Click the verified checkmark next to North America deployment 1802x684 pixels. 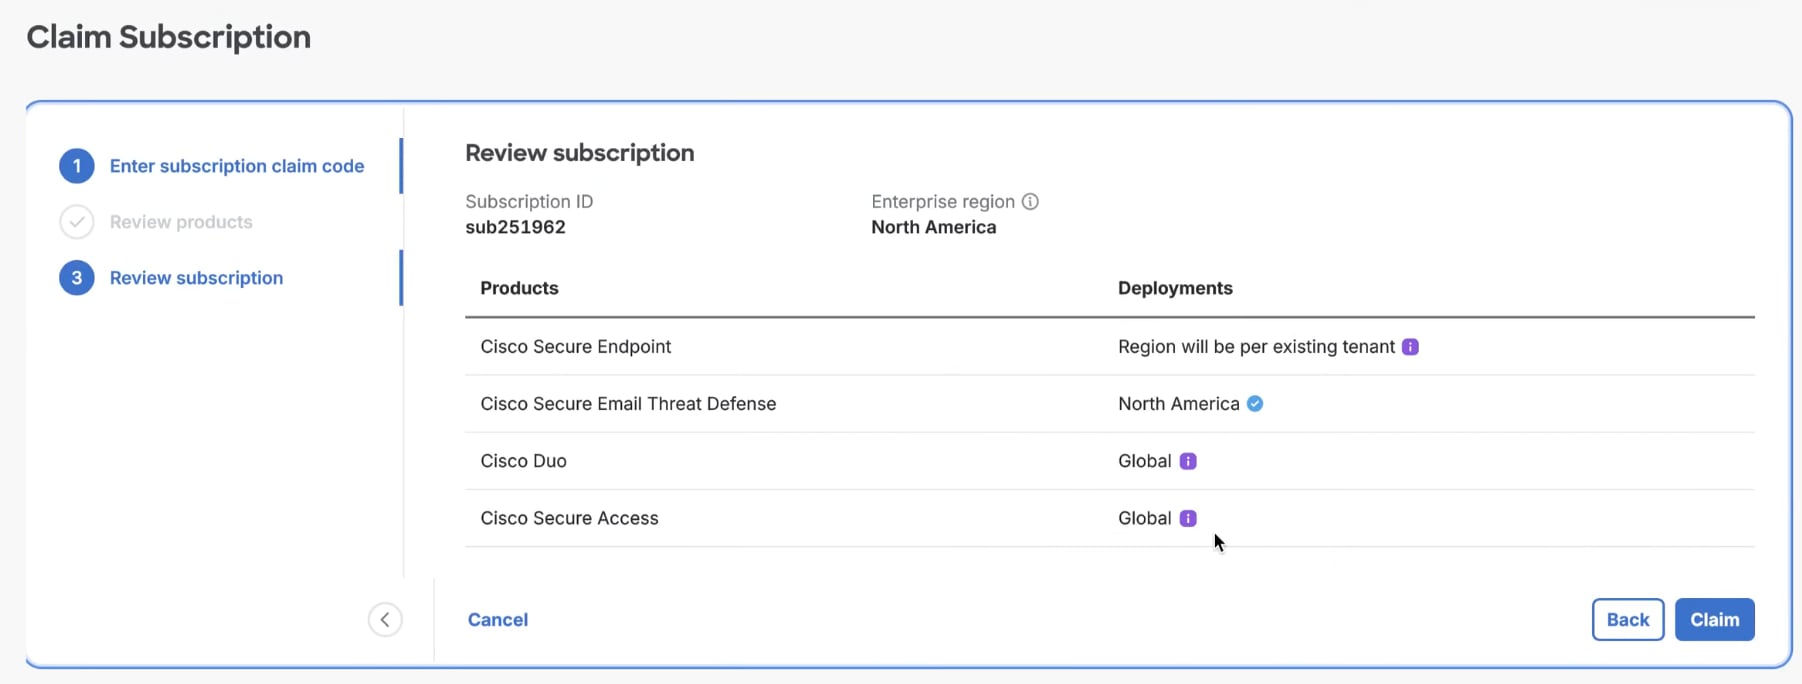coord(1255,404)
